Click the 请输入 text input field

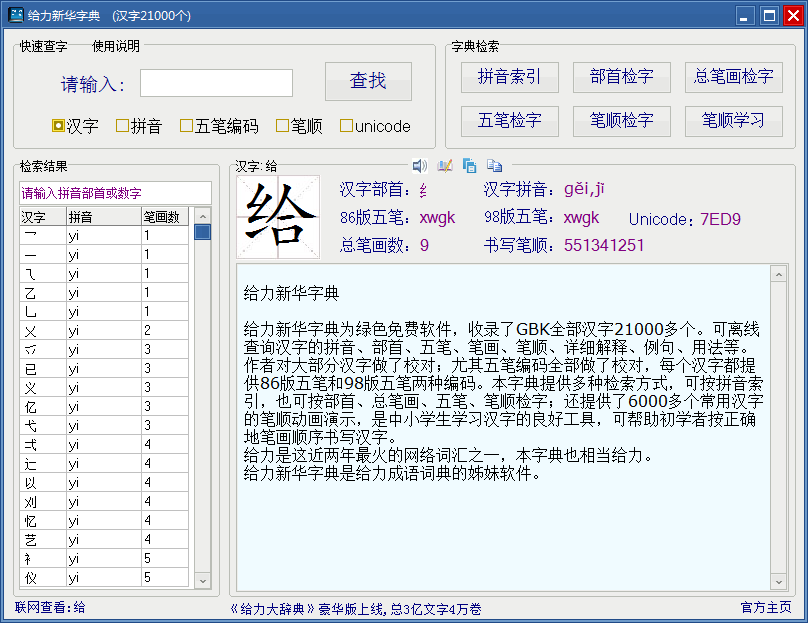[216, 83]
